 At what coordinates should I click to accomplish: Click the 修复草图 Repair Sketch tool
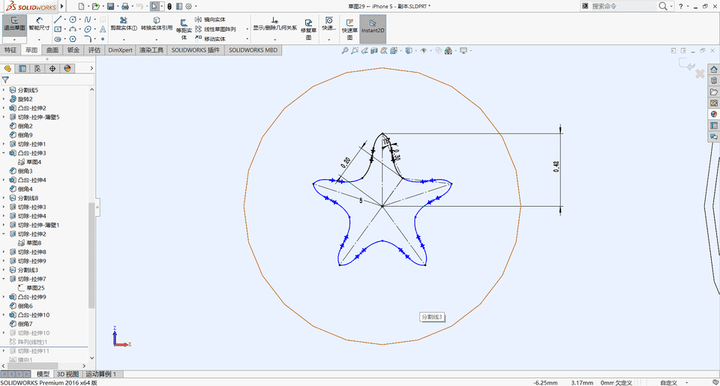(x=309, y=28)
